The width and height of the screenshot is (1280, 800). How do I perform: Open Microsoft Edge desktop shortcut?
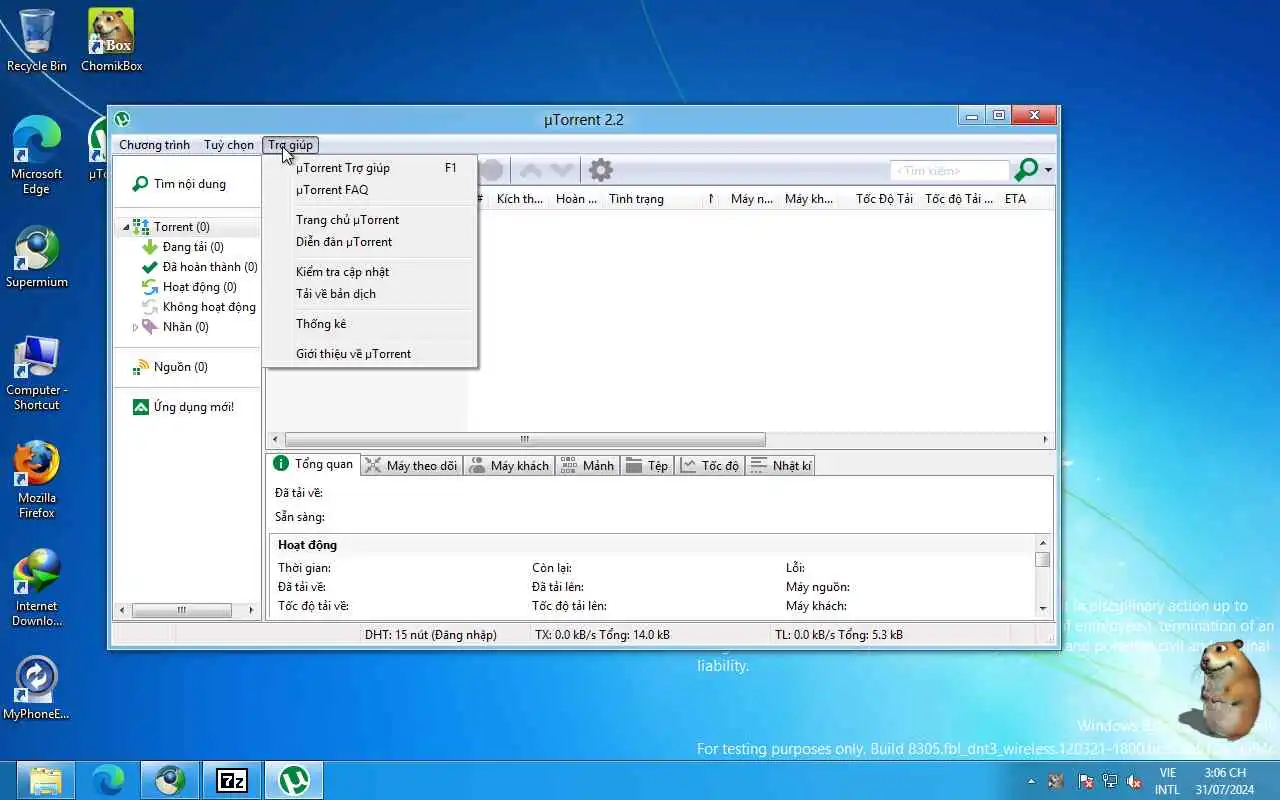pos(37,155)
